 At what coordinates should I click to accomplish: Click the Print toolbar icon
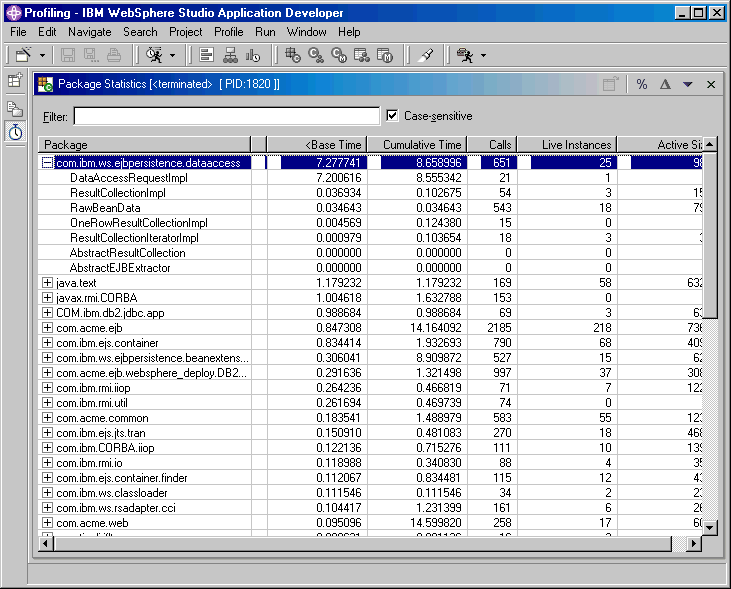point(115,55)
